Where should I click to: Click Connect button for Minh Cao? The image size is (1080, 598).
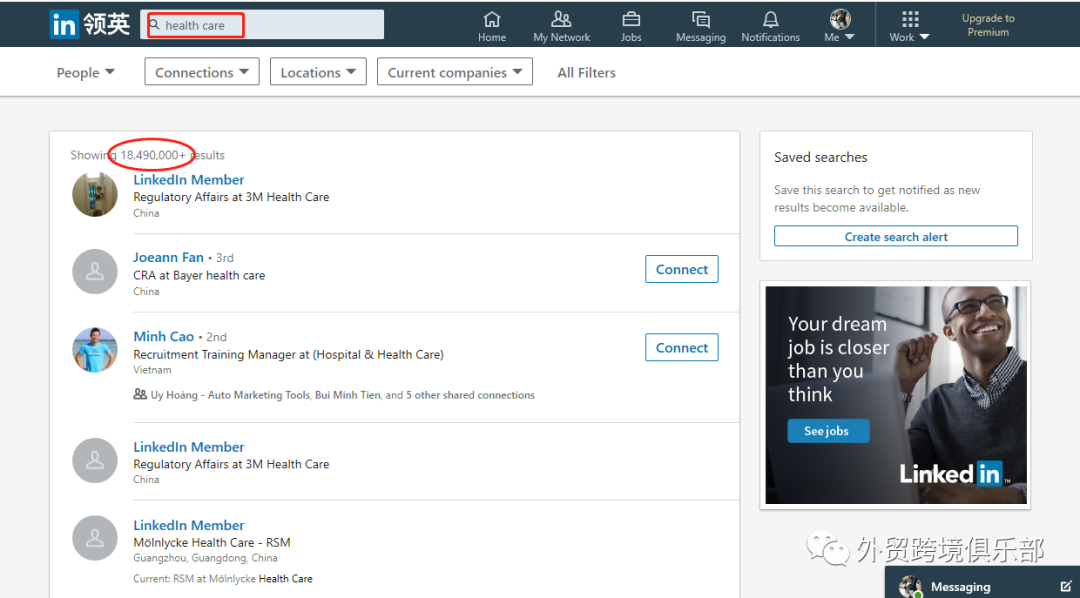pyautogui.click(x=681, y=348)
